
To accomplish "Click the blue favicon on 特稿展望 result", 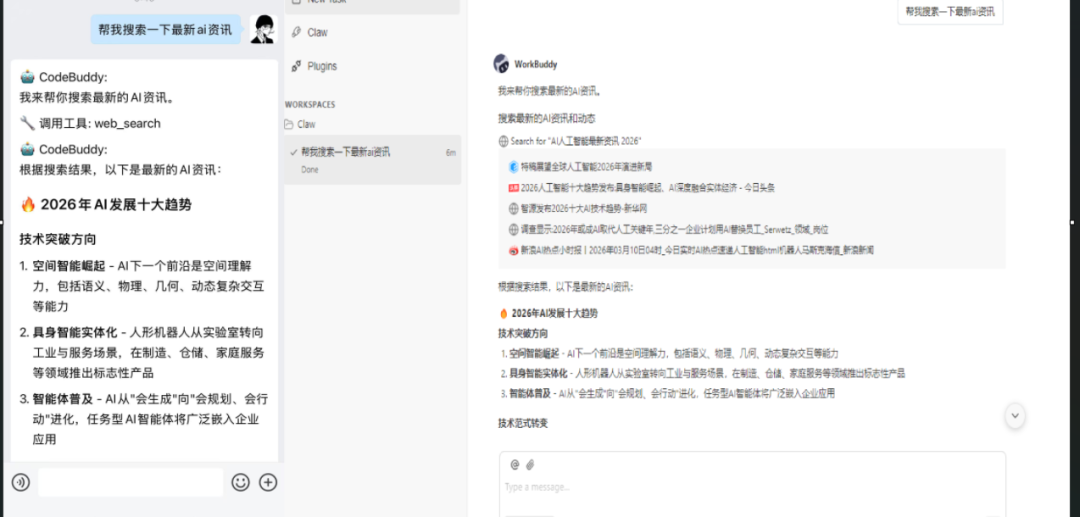I will tap(513, 167).
